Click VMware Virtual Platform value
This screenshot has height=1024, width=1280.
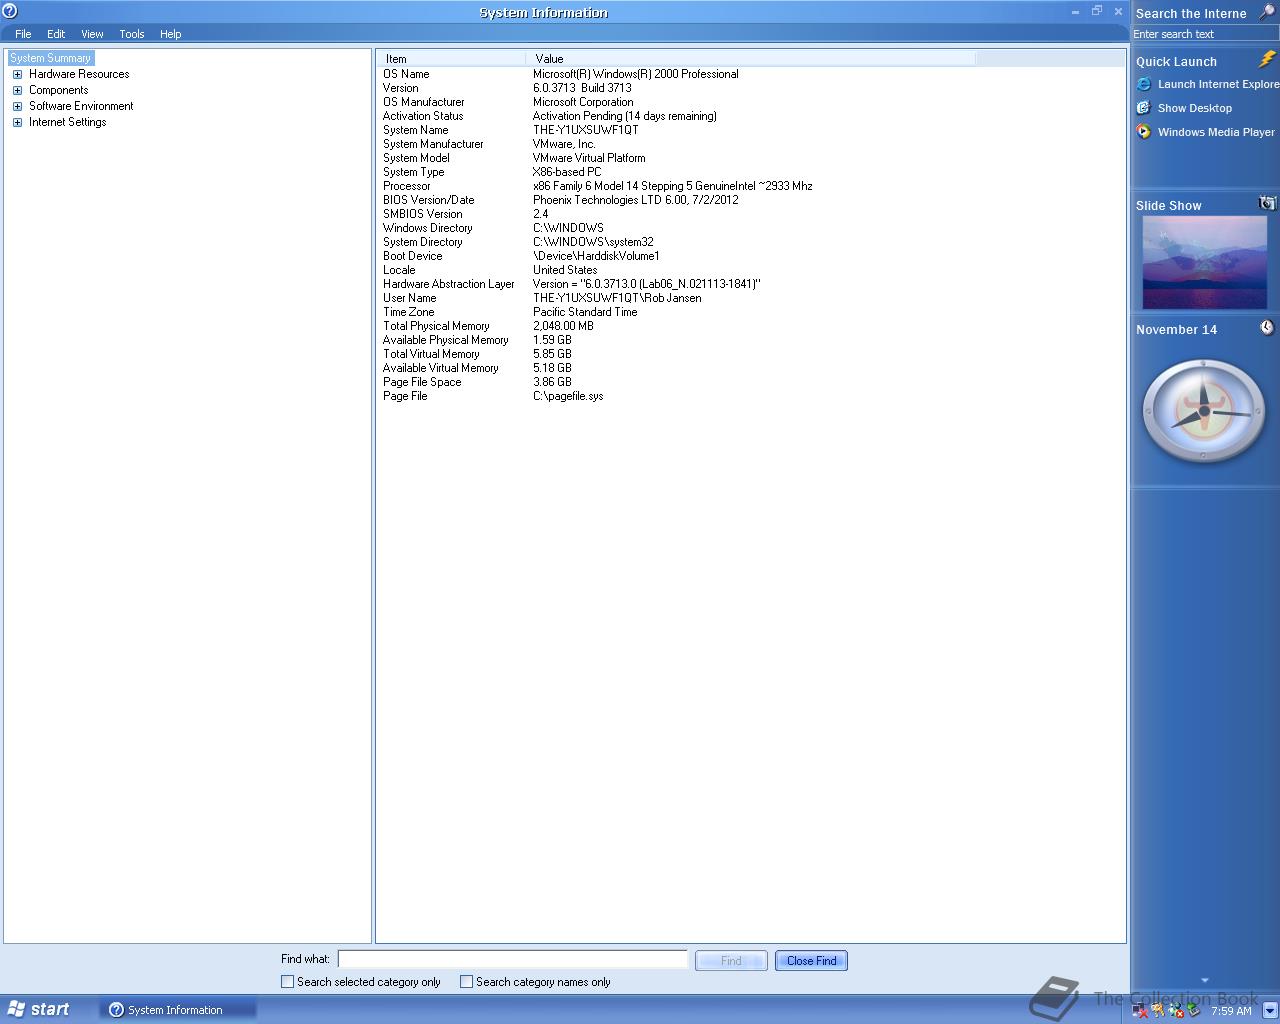click(x=589, y=158)
